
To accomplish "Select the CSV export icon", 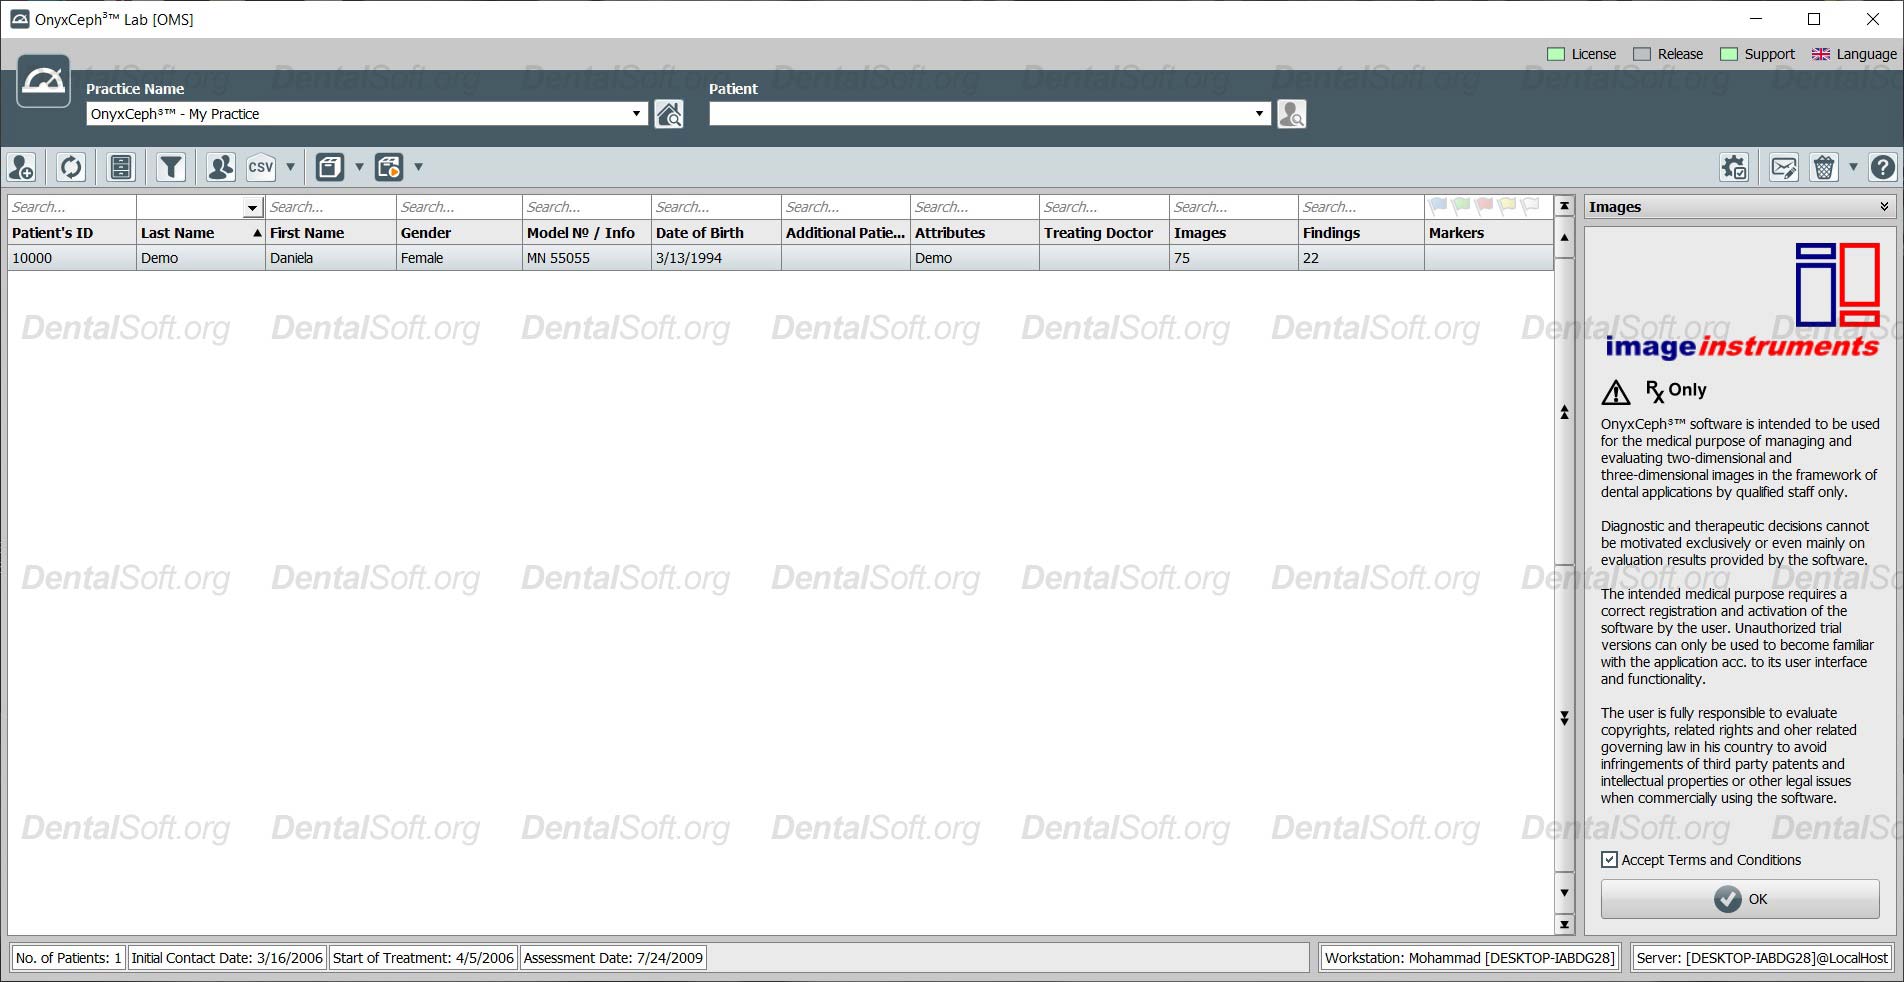I will (261, 167).
